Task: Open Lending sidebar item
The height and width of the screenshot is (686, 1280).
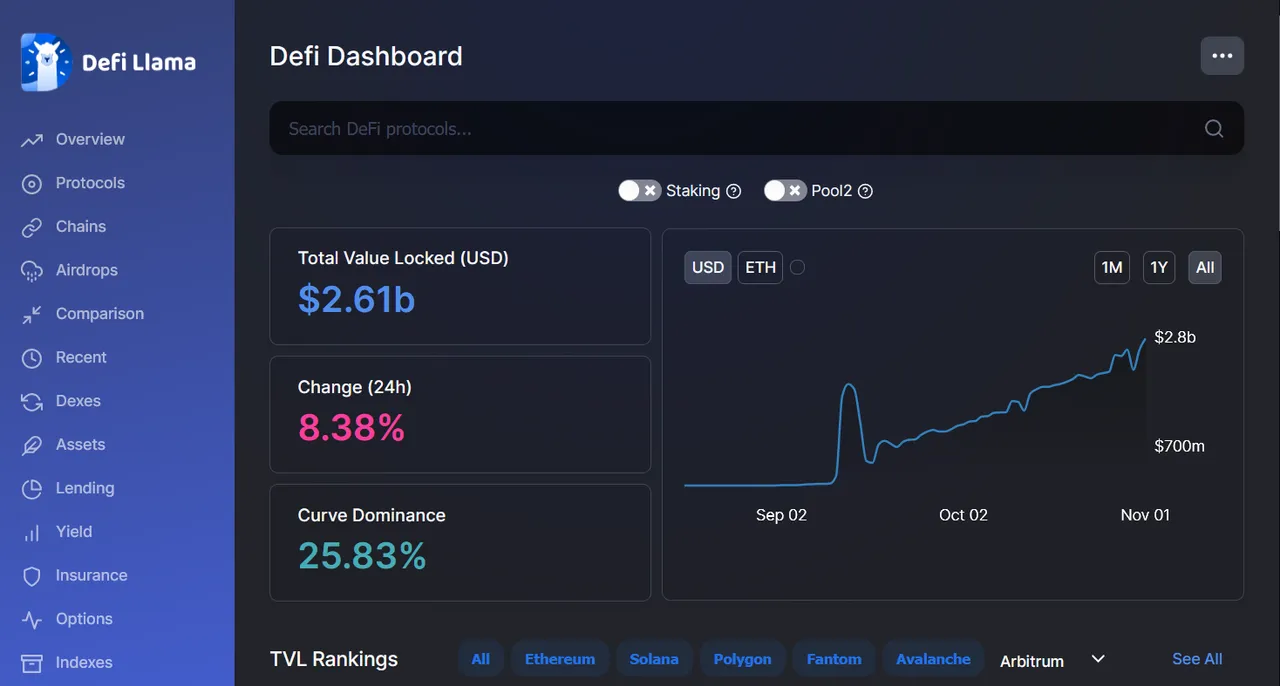Action: click(x=85, y=488)
